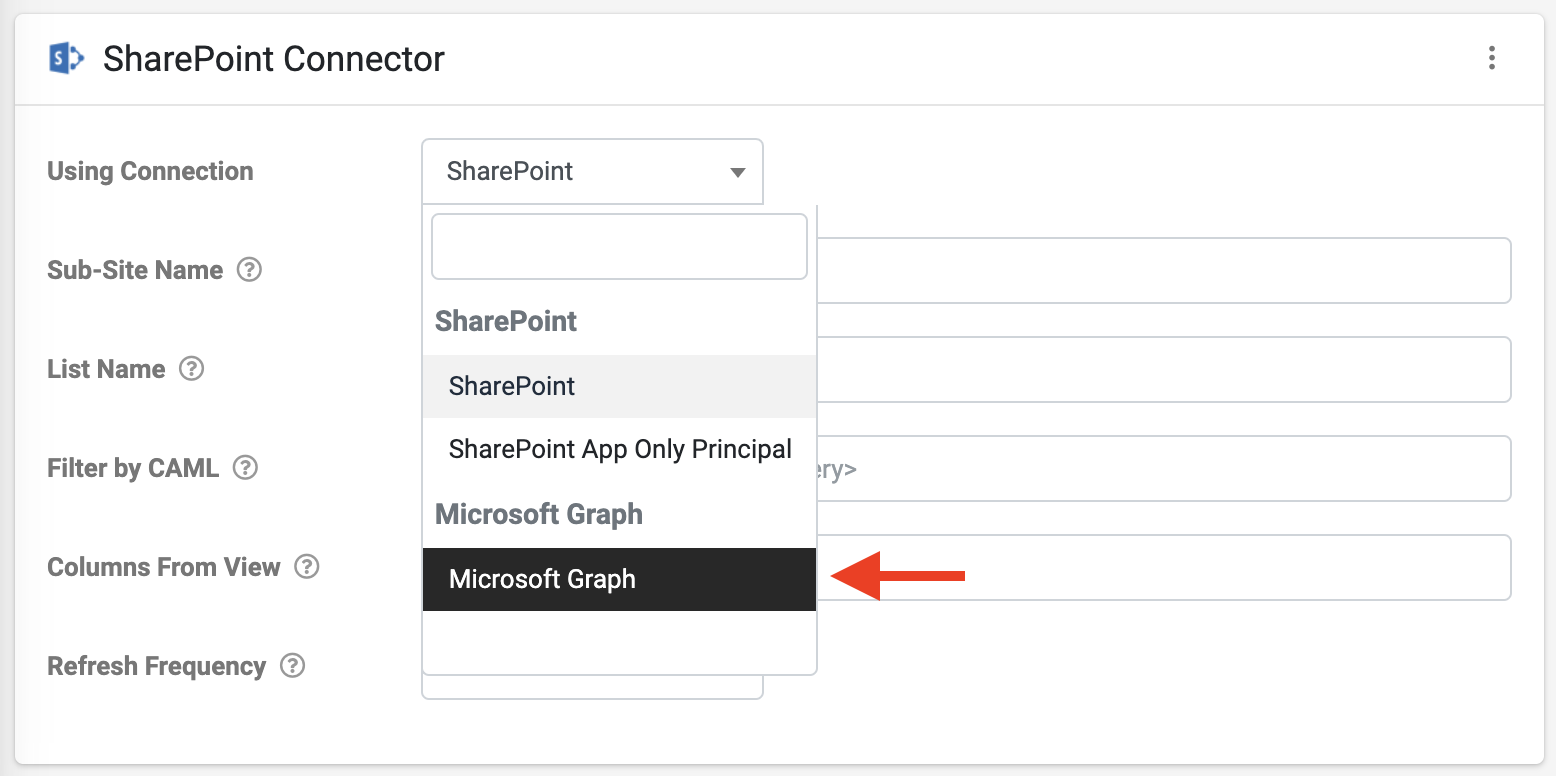1556x776 pixels.
Task: Choose SharePoint App Only Principal option
Action: 619,449
